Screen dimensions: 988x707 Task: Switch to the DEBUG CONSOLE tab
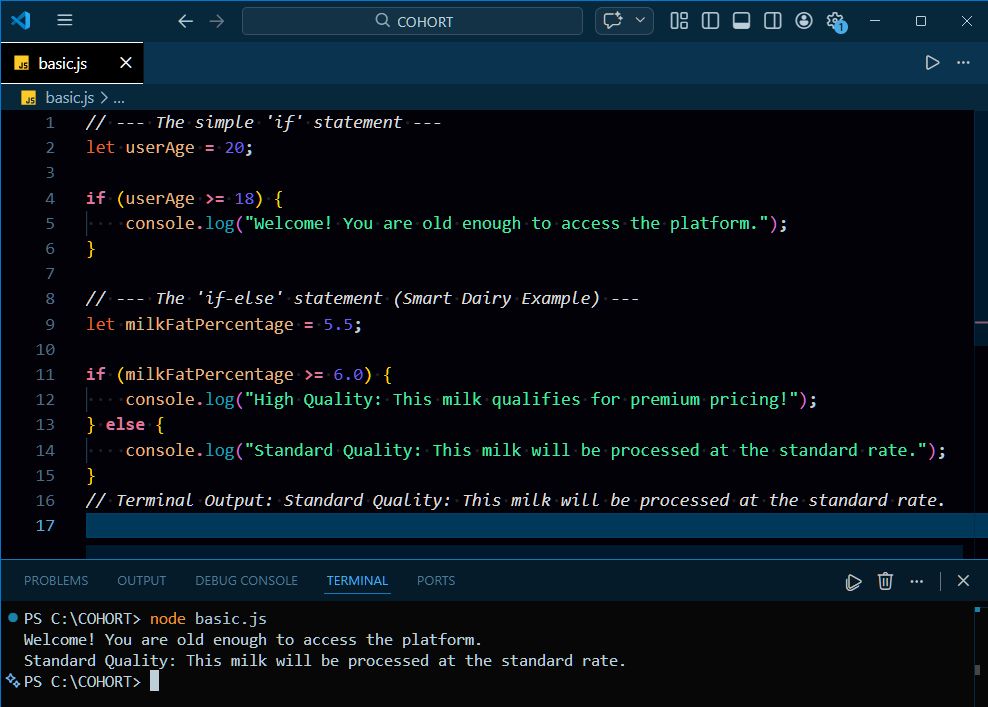click(246, 580)
